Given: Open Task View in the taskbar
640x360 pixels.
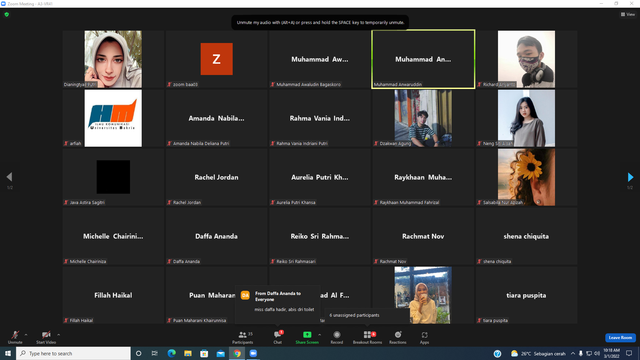Looking at the screenshot, I should point(155,353).
